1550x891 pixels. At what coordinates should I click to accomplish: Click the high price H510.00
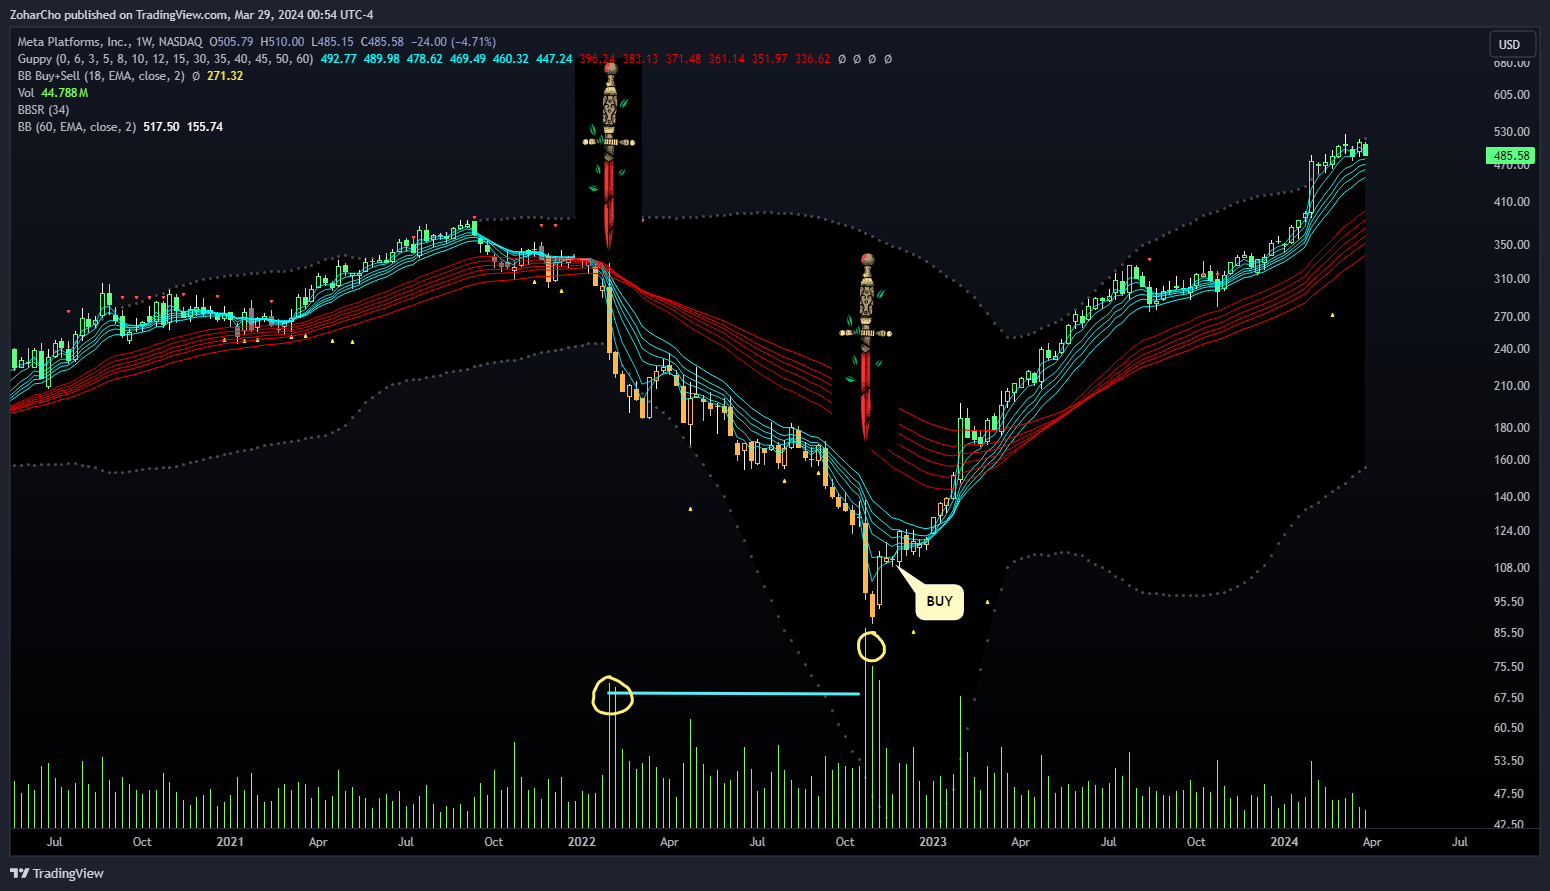pyautogui.click(x=282, y=42)
